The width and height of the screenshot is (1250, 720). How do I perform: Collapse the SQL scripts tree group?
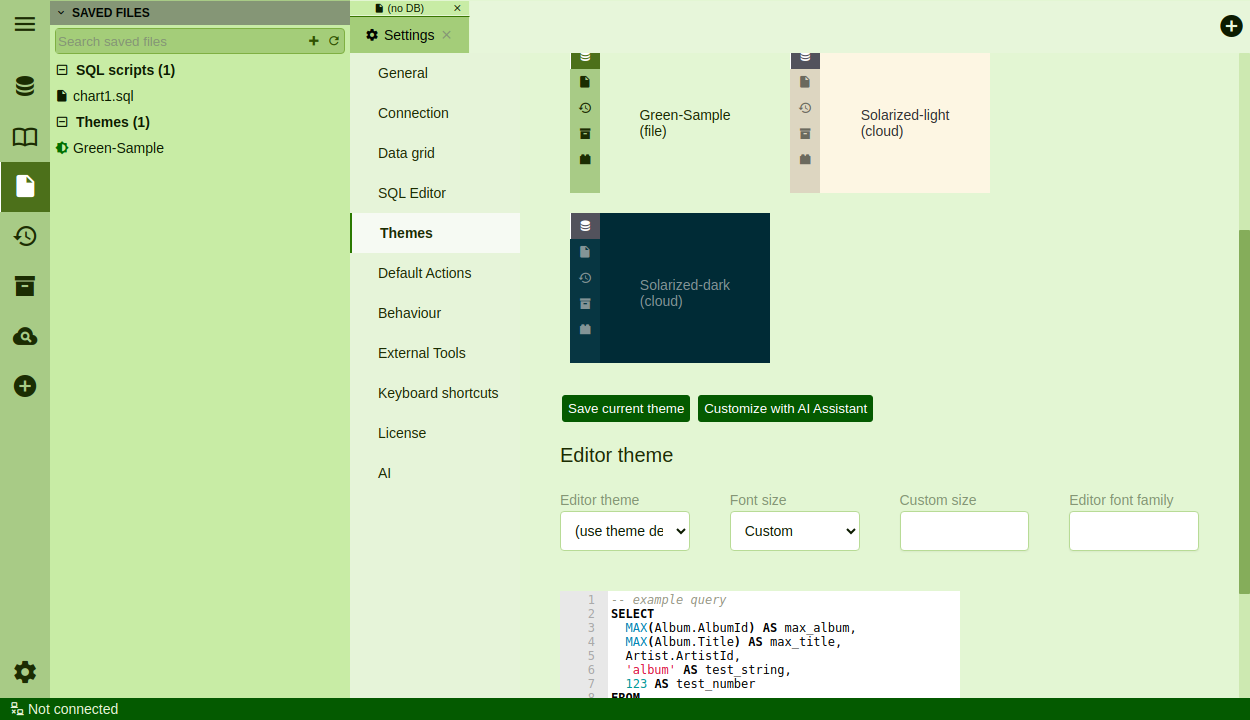tap(62, 70)
